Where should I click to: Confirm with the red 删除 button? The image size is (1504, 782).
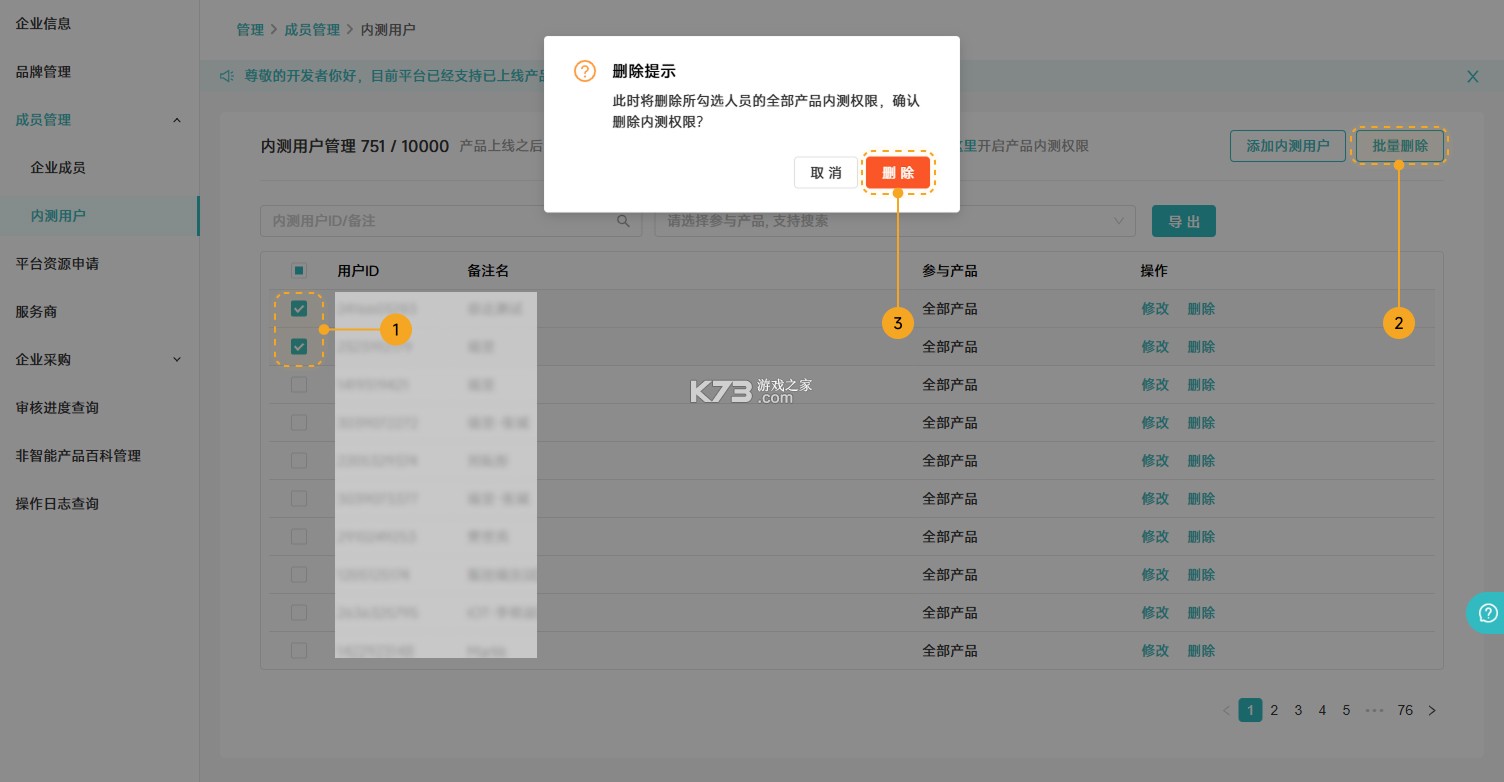pyautogui.click(x=898, y=172)
